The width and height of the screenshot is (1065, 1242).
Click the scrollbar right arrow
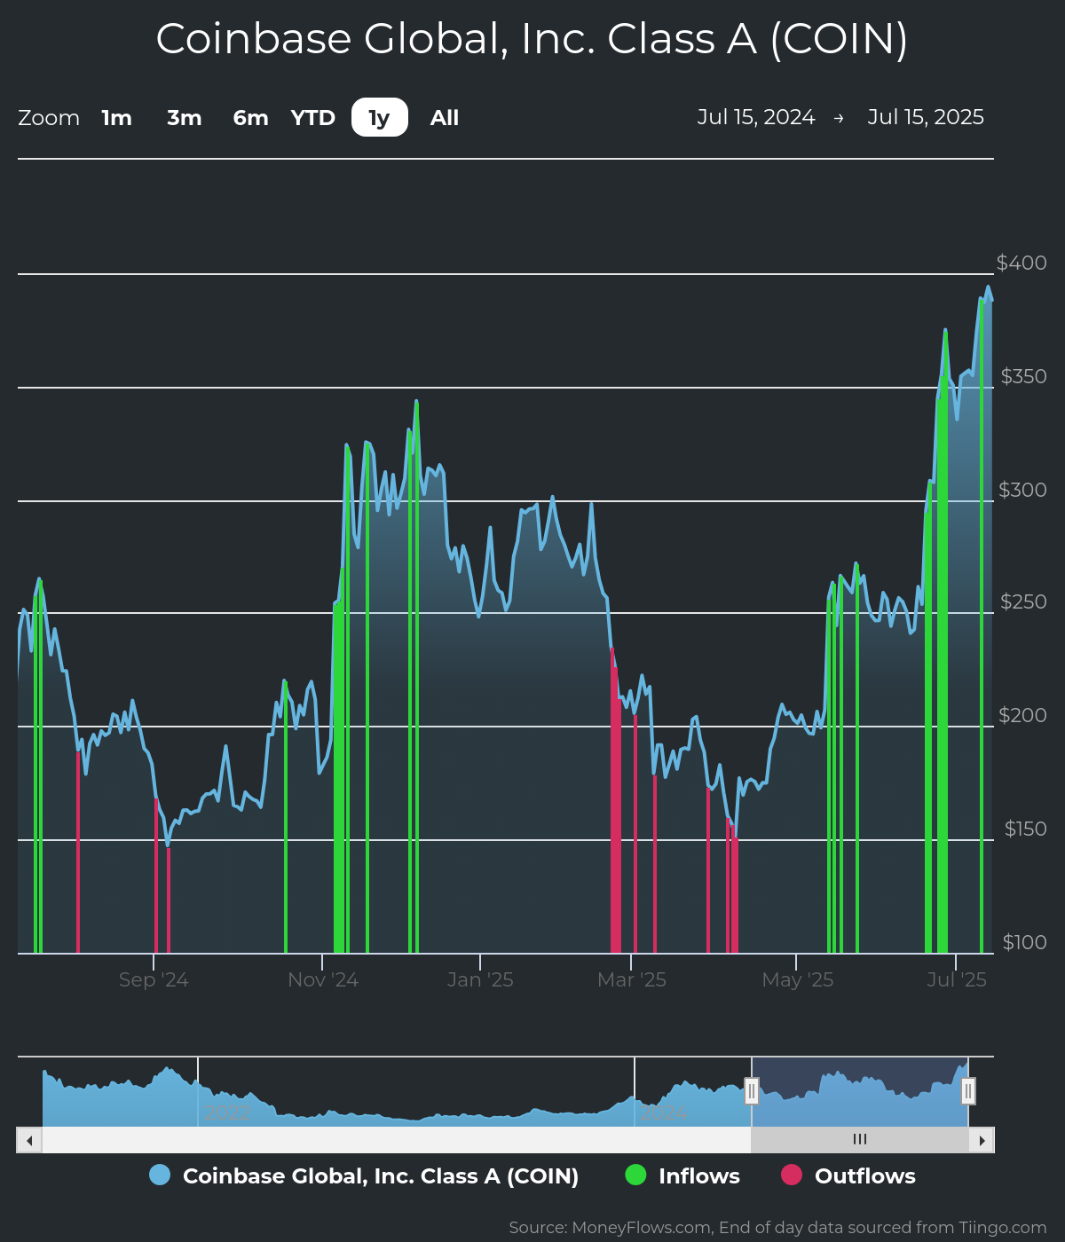(x=982, y=1140)
